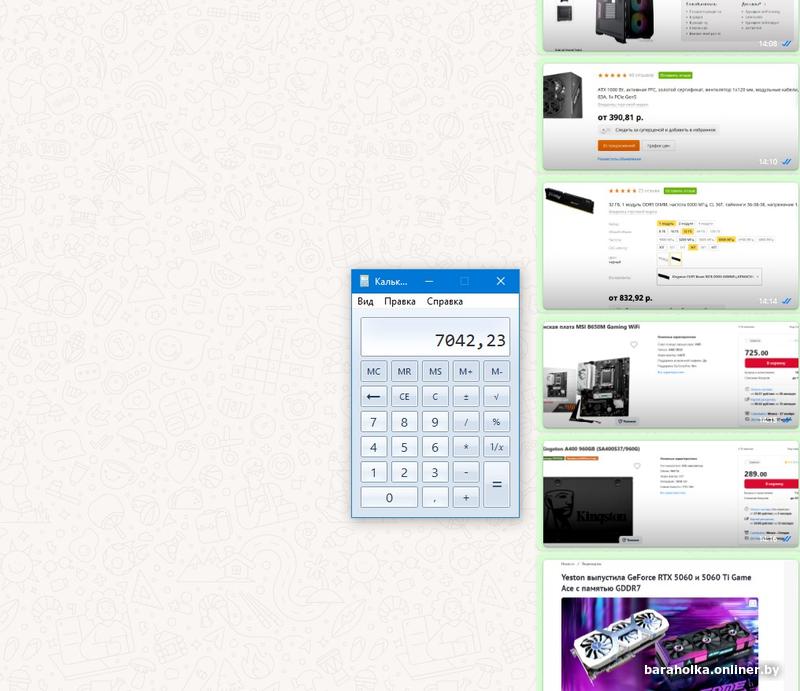Click the percent % button

click(x=496, y=422)
